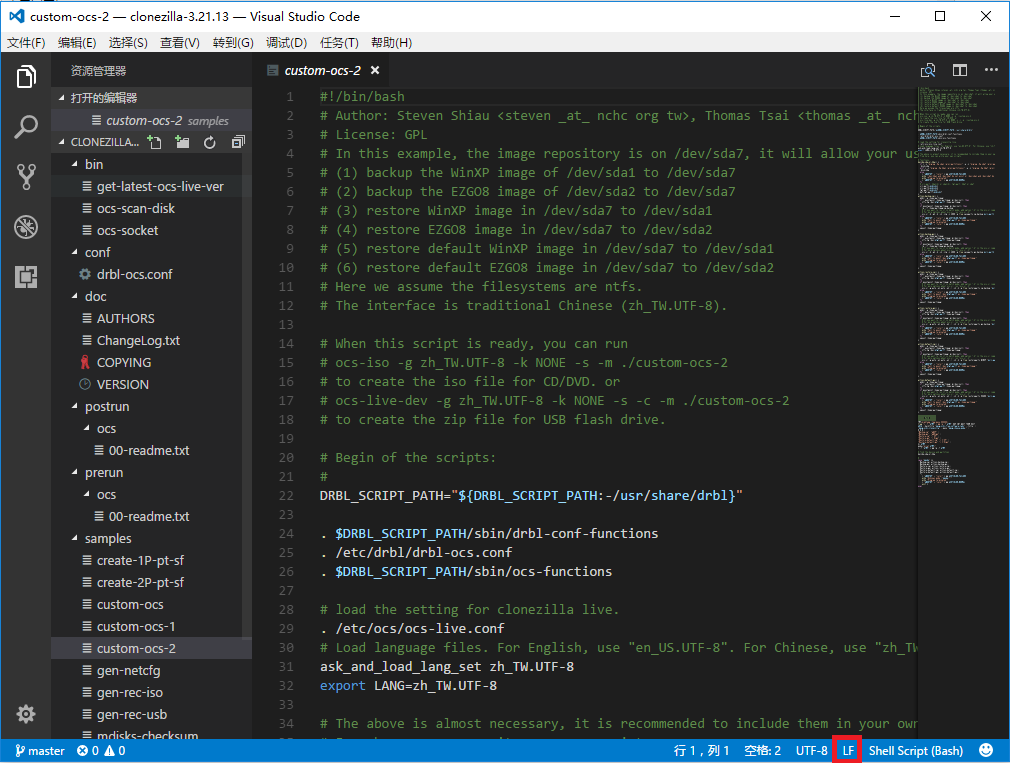1010x763 pixels.
Task: Open the 帮助(H) menu
Action: click(391, 42)
